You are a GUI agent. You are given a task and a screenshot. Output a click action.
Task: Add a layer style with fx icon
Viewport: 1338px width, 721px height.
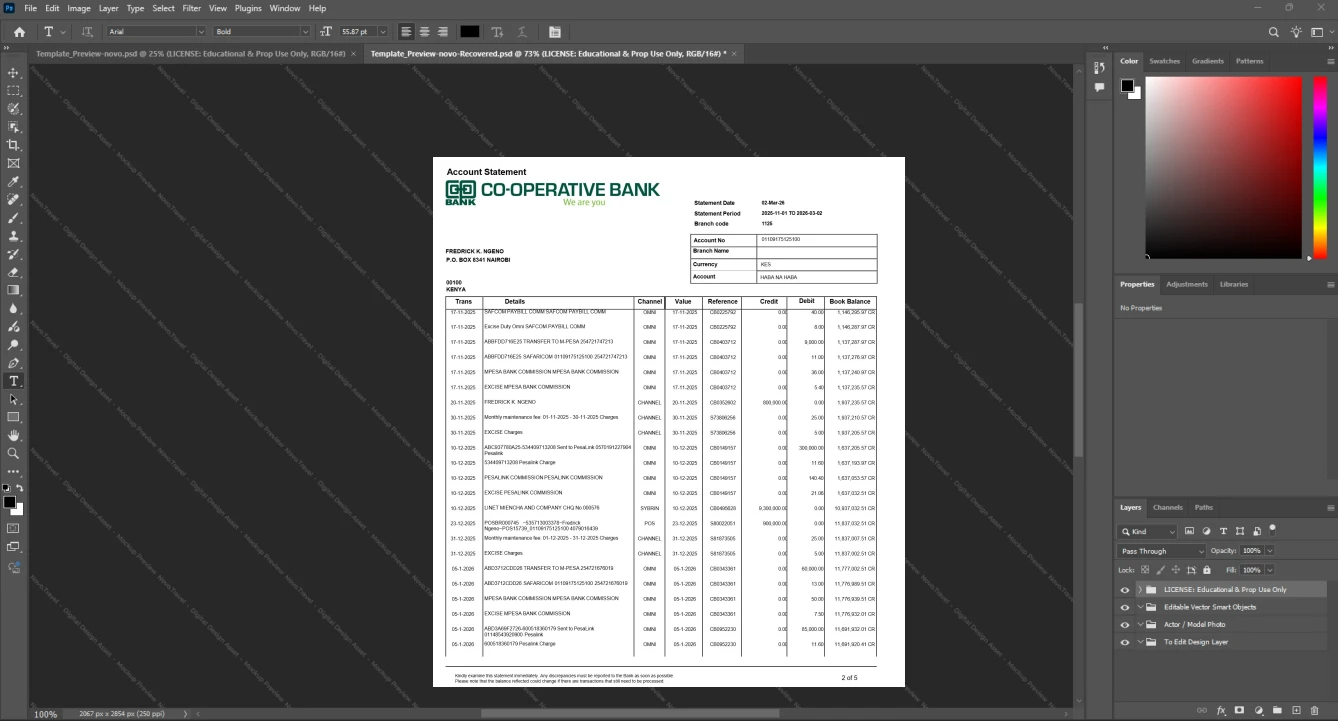click(1221, 710)
